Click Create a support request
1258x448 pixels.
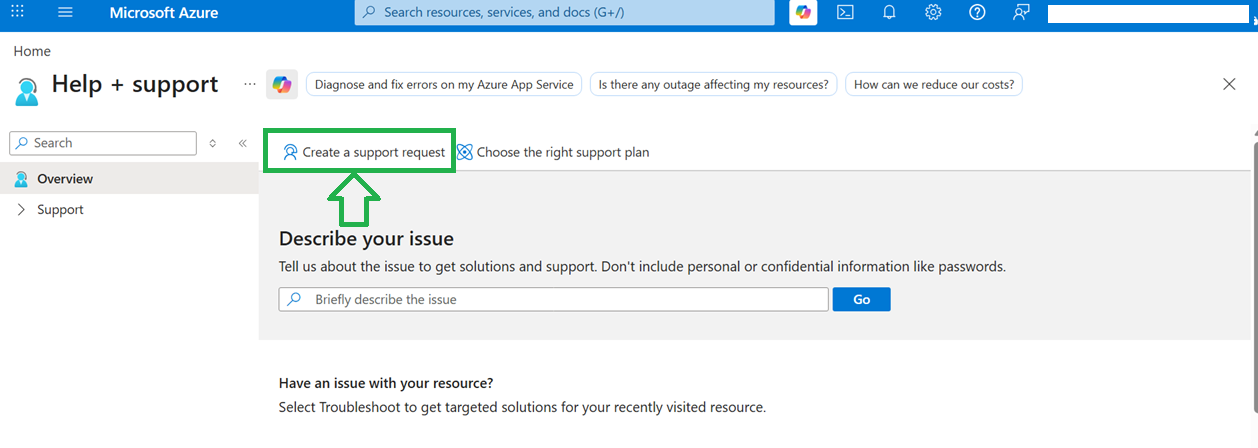364,152
